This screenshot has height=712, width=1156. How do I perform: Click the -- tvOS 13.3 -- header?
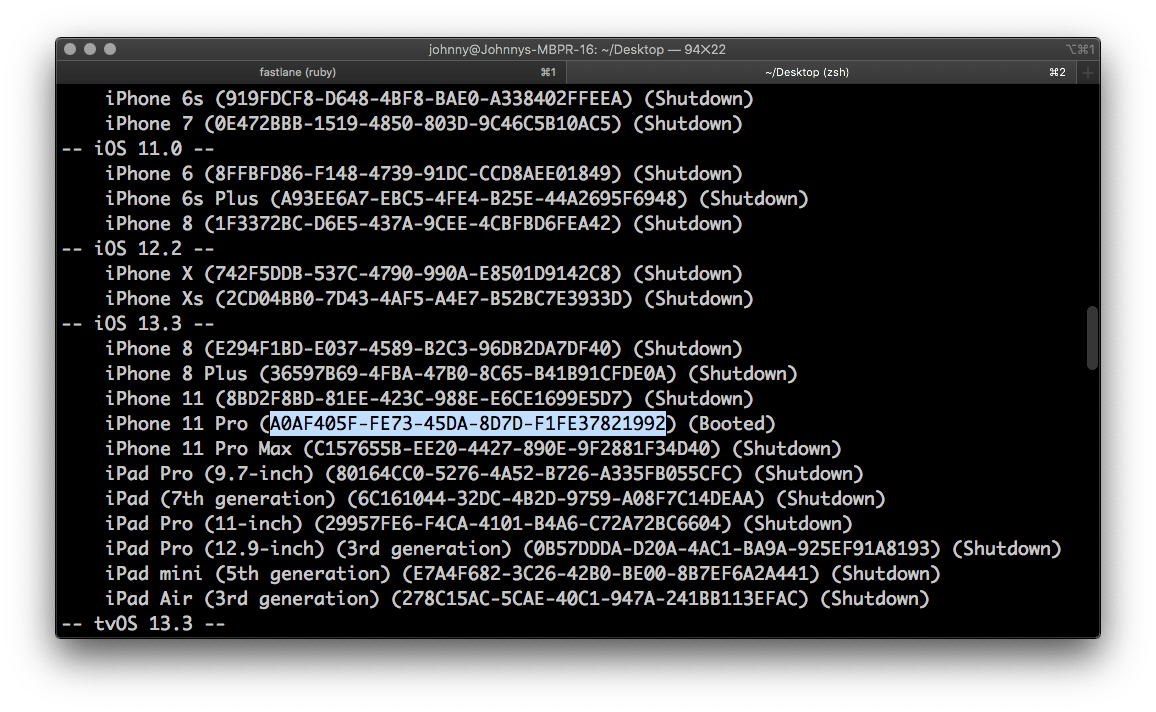coord(144,624)
